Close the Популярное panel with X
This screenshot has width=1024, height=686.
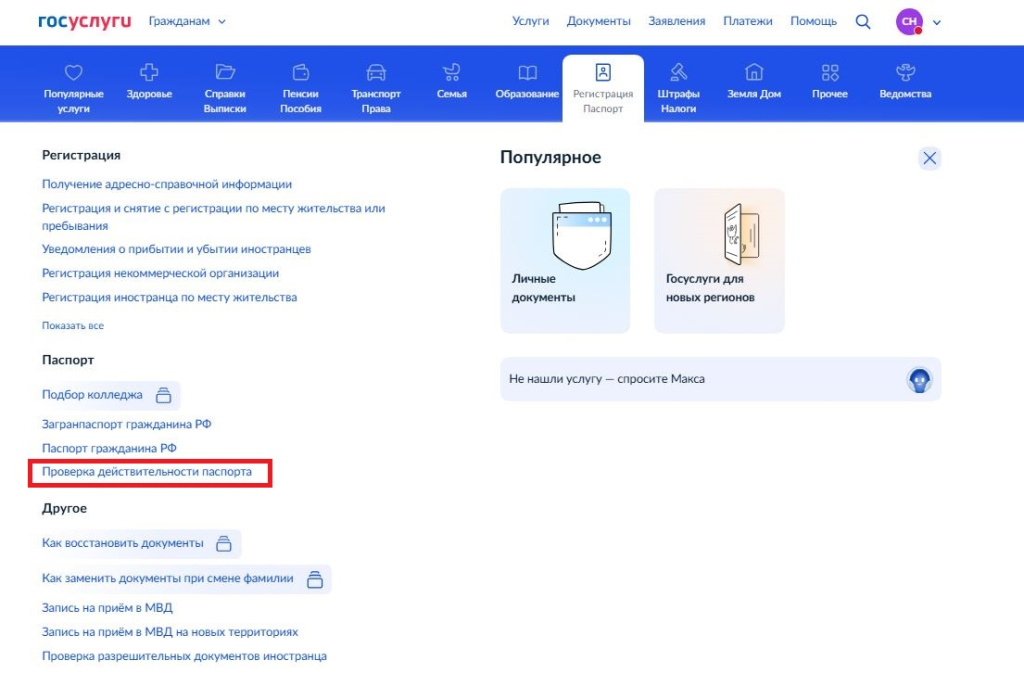click(929, 158)
